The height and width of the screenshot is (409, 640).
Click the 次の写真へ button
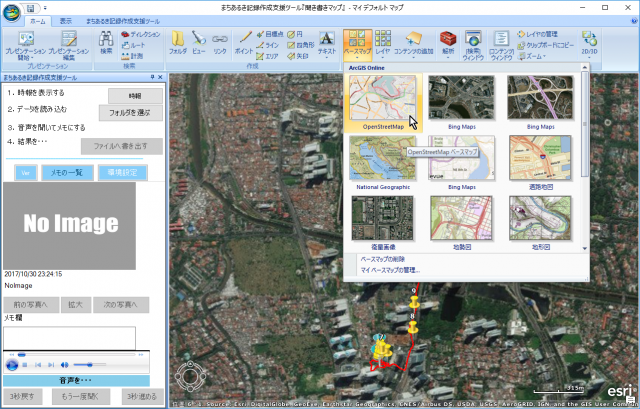[x=121, y=305]
